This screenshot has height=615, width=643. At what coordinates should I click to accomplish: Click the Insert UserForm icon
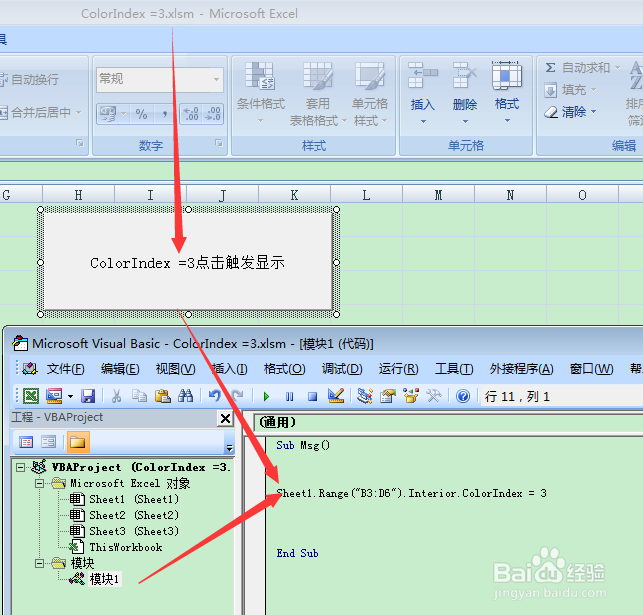pos(54,396)
